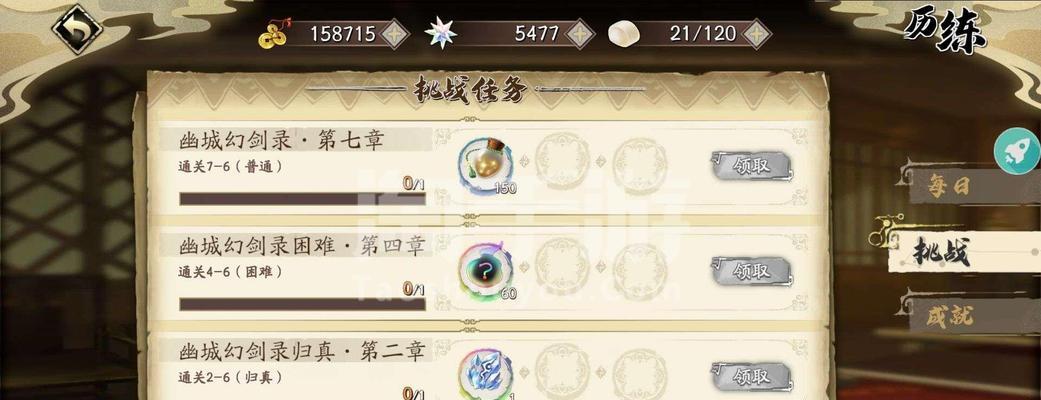
Task: Inspect the mystery question-mark orb reward
Action: (x=485, y=271)
